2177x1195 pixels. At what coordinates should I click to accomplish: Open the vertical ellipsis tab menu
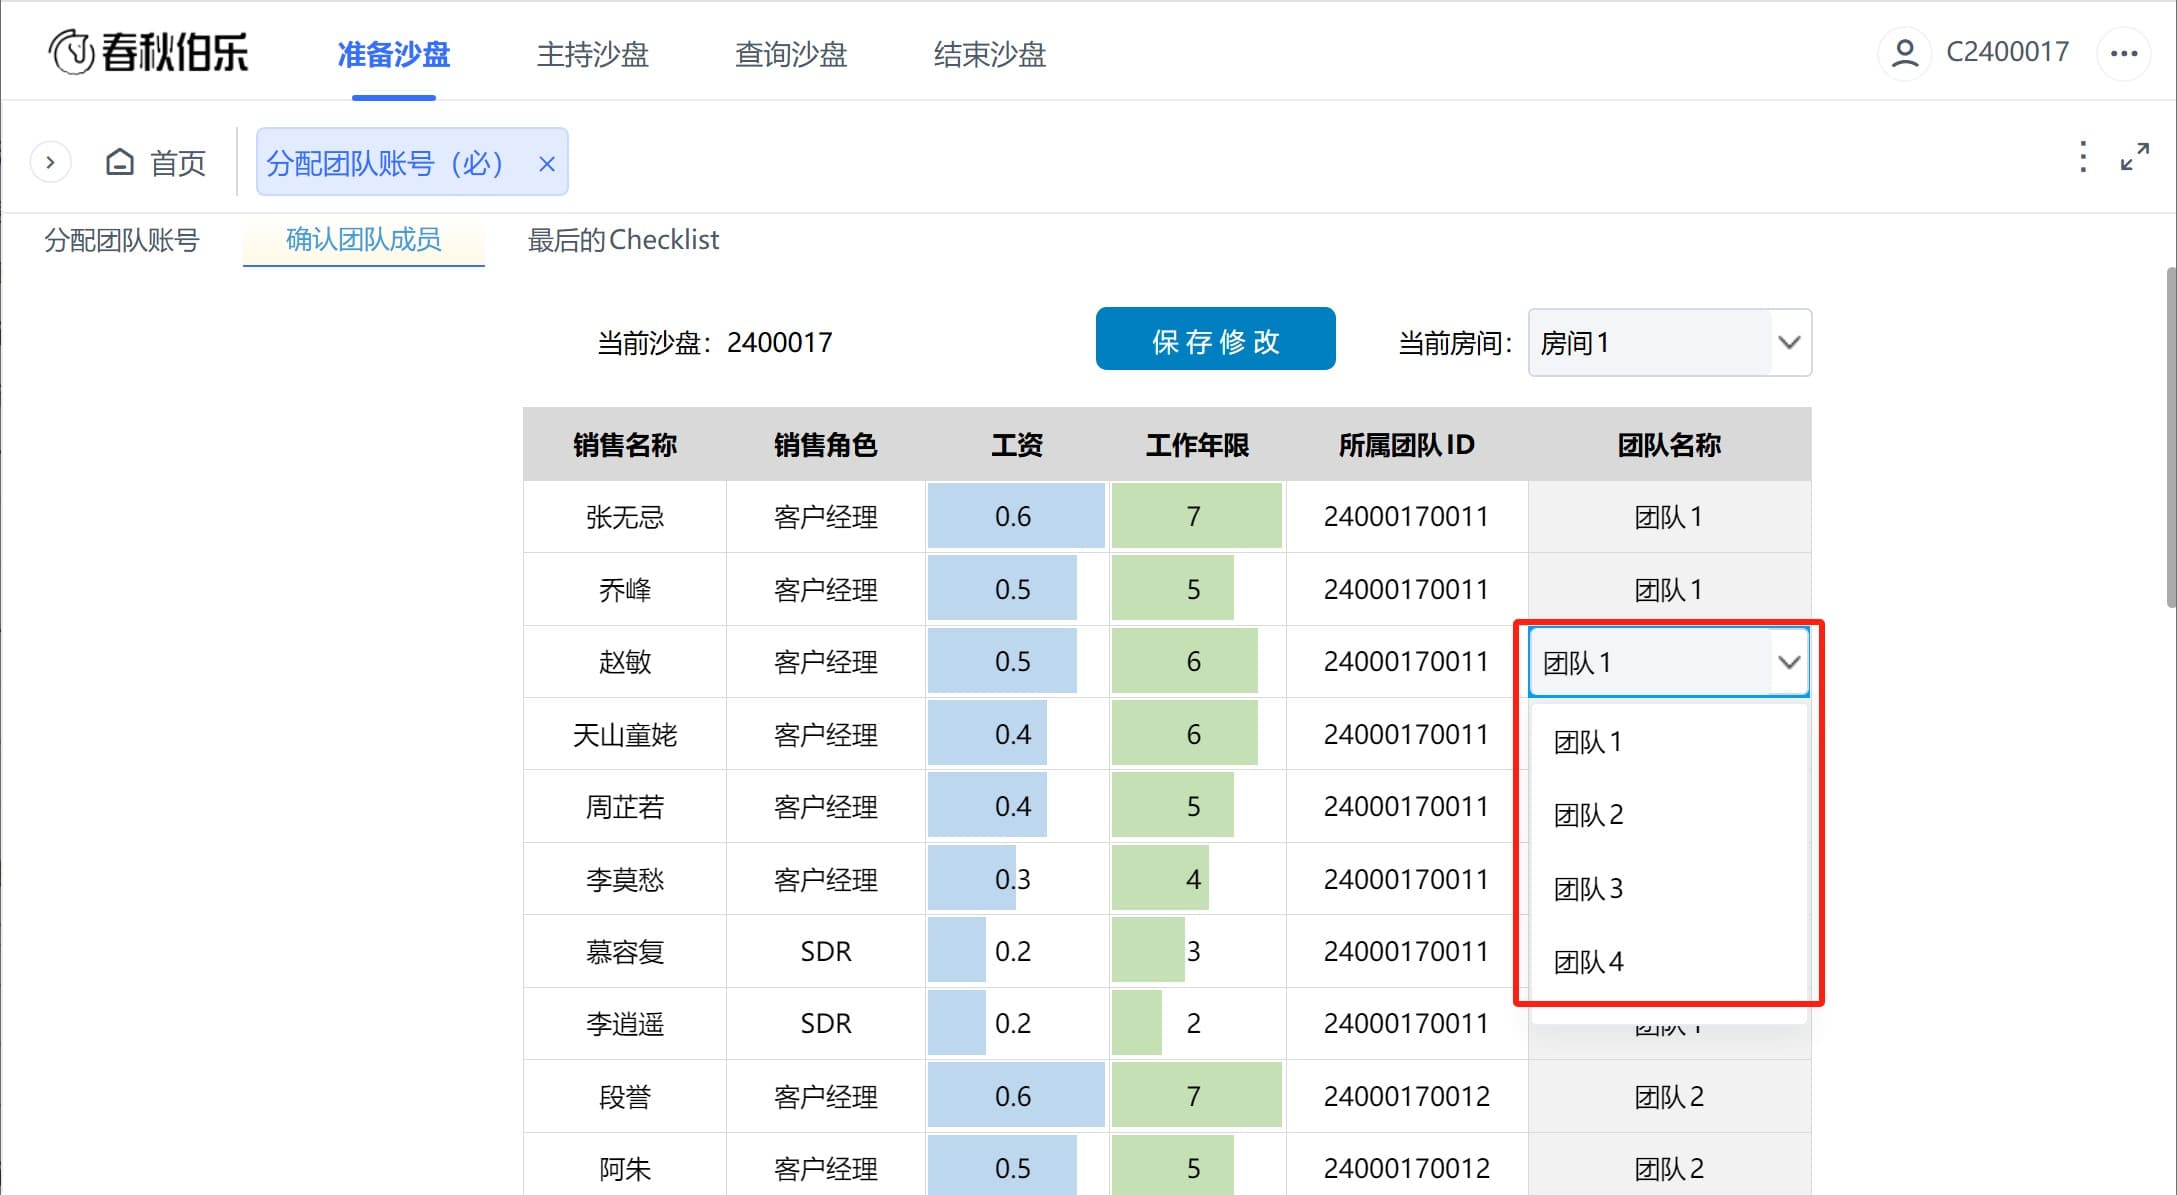tap(2083, 157)
